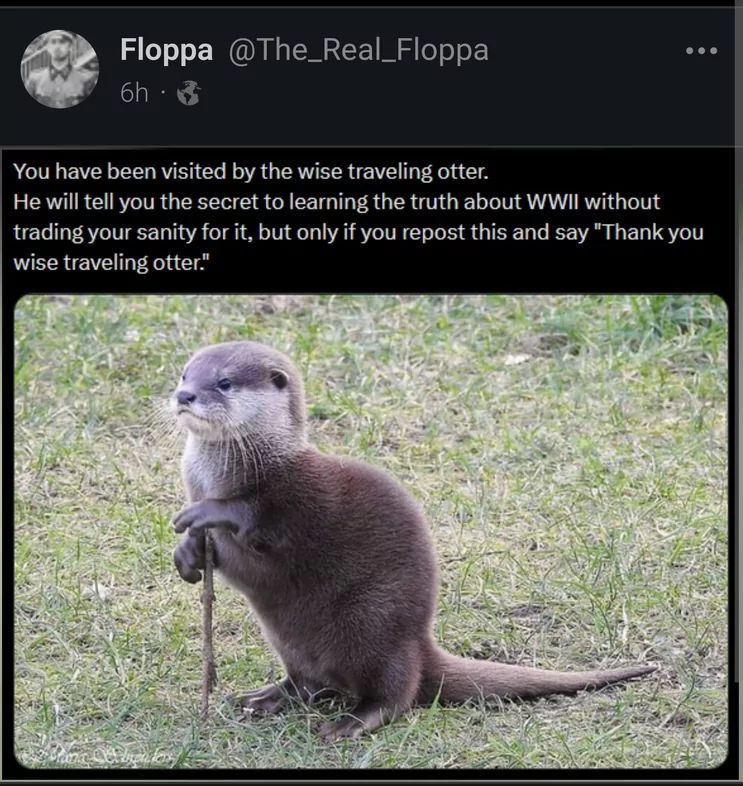Click the otter's ear in the photo
This screenshot has height=786, width=743.
coord(279,378)
